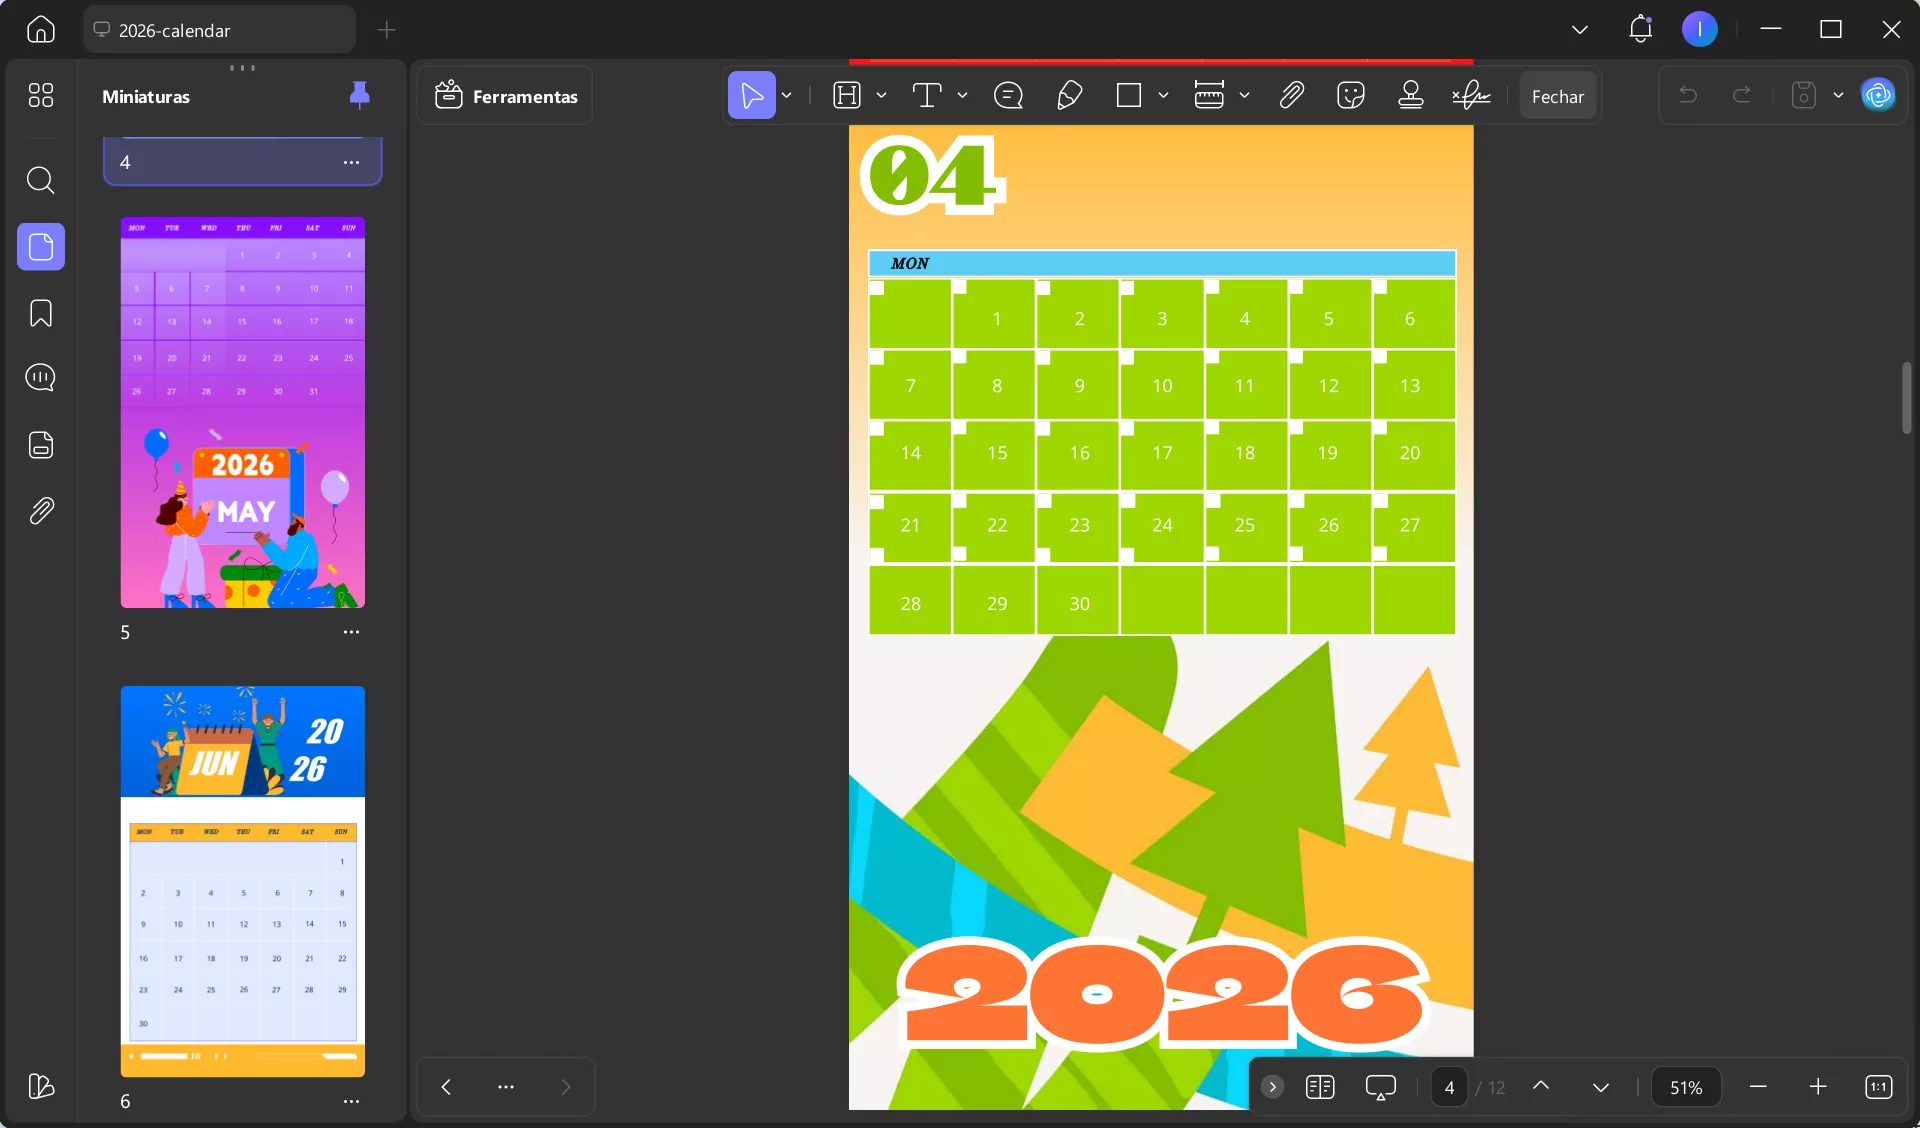
Task: Toggle the pin on Miniaturas panel
Action: [359, 95]
